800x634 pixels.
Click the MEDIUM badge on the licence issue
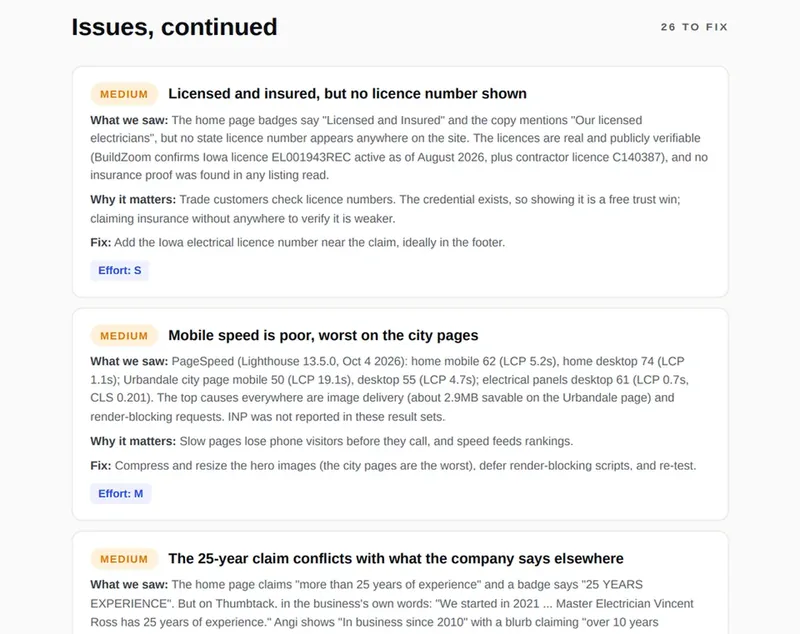pyautogui.click(x=124, y=94)
